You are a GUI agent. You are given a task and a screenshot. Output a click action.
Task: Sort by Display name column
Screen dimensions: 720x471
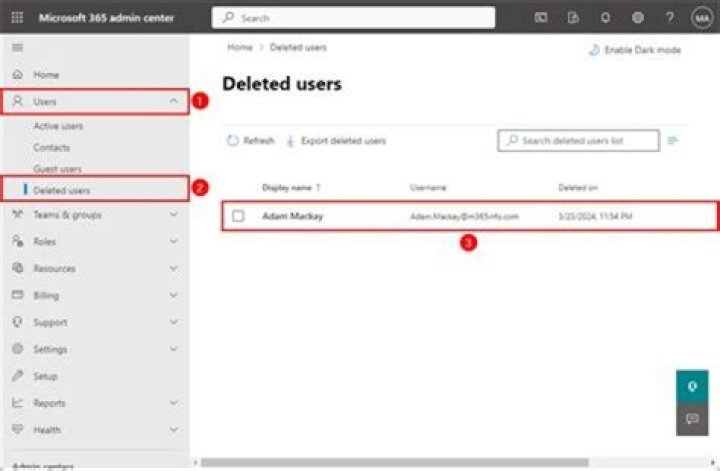coord(291,187)
